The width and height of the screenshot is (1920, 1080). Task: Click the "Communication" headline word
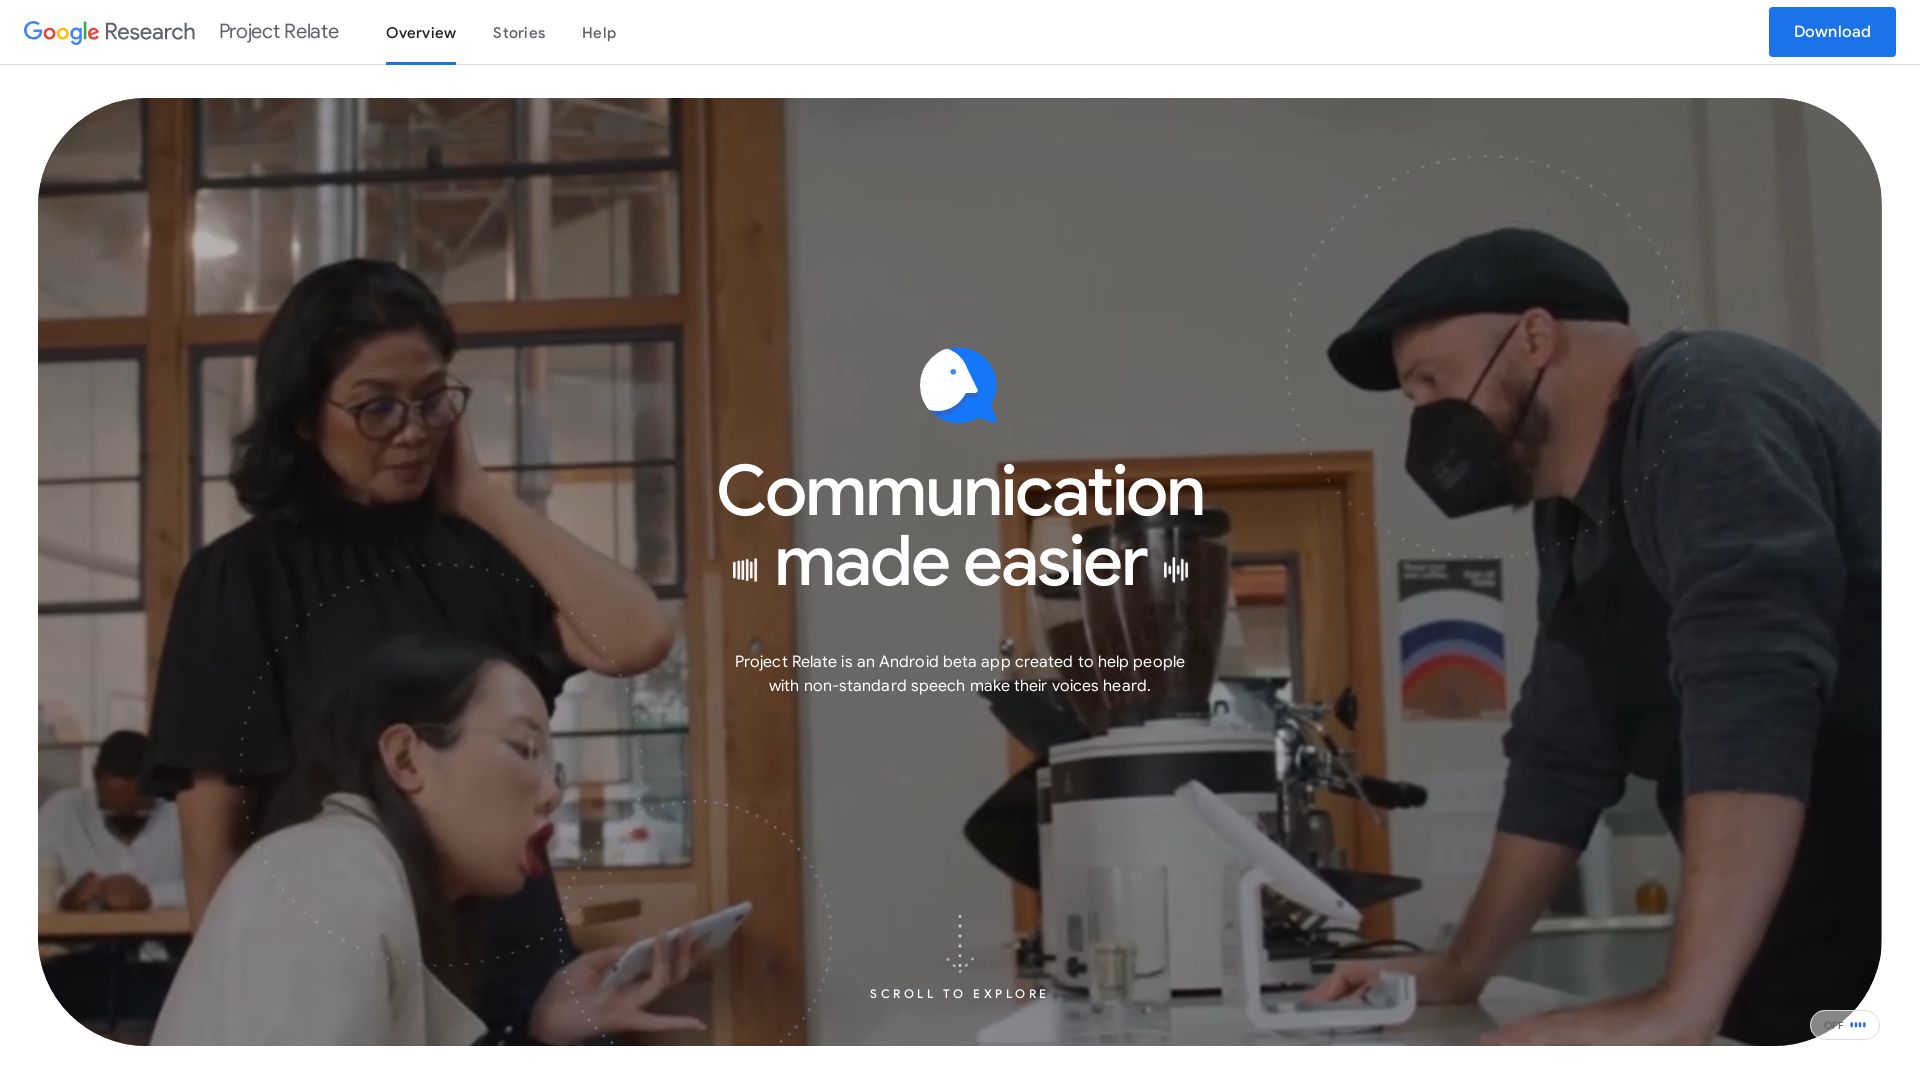(x=960, y=492)
